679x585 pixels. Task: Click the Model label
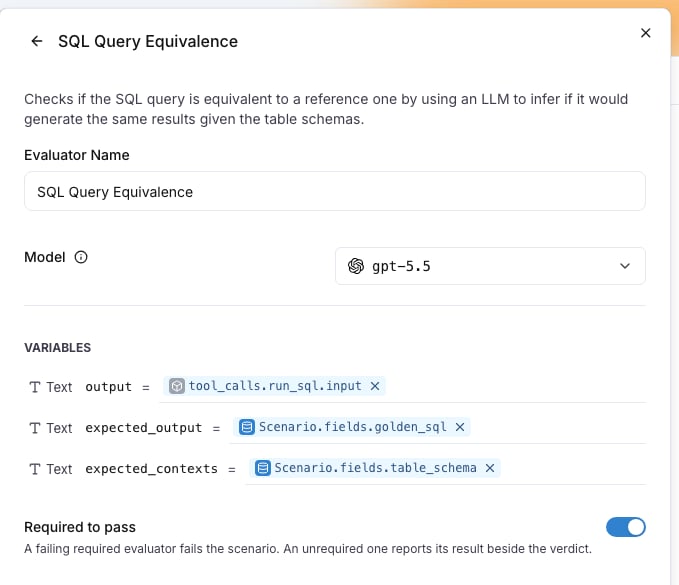(45, 257)
